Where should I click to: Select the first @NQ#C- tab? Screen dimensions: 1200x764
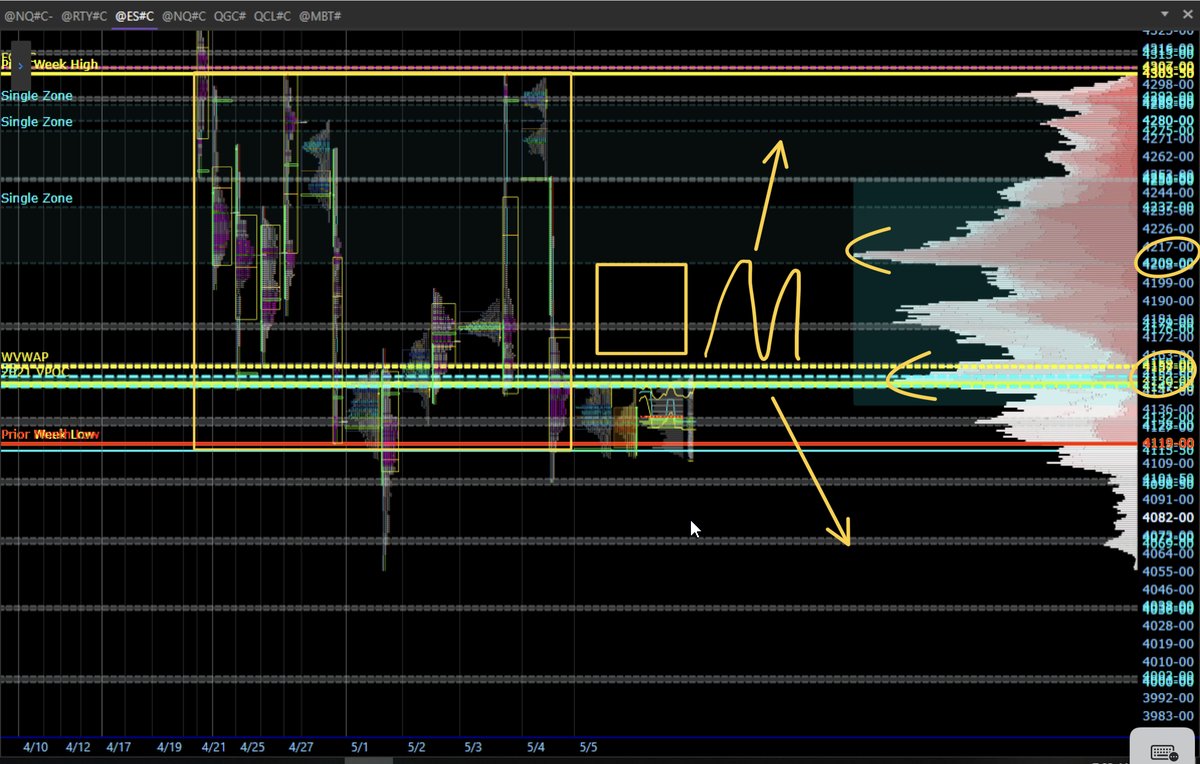pyautogui.click(x=28, y=17)
